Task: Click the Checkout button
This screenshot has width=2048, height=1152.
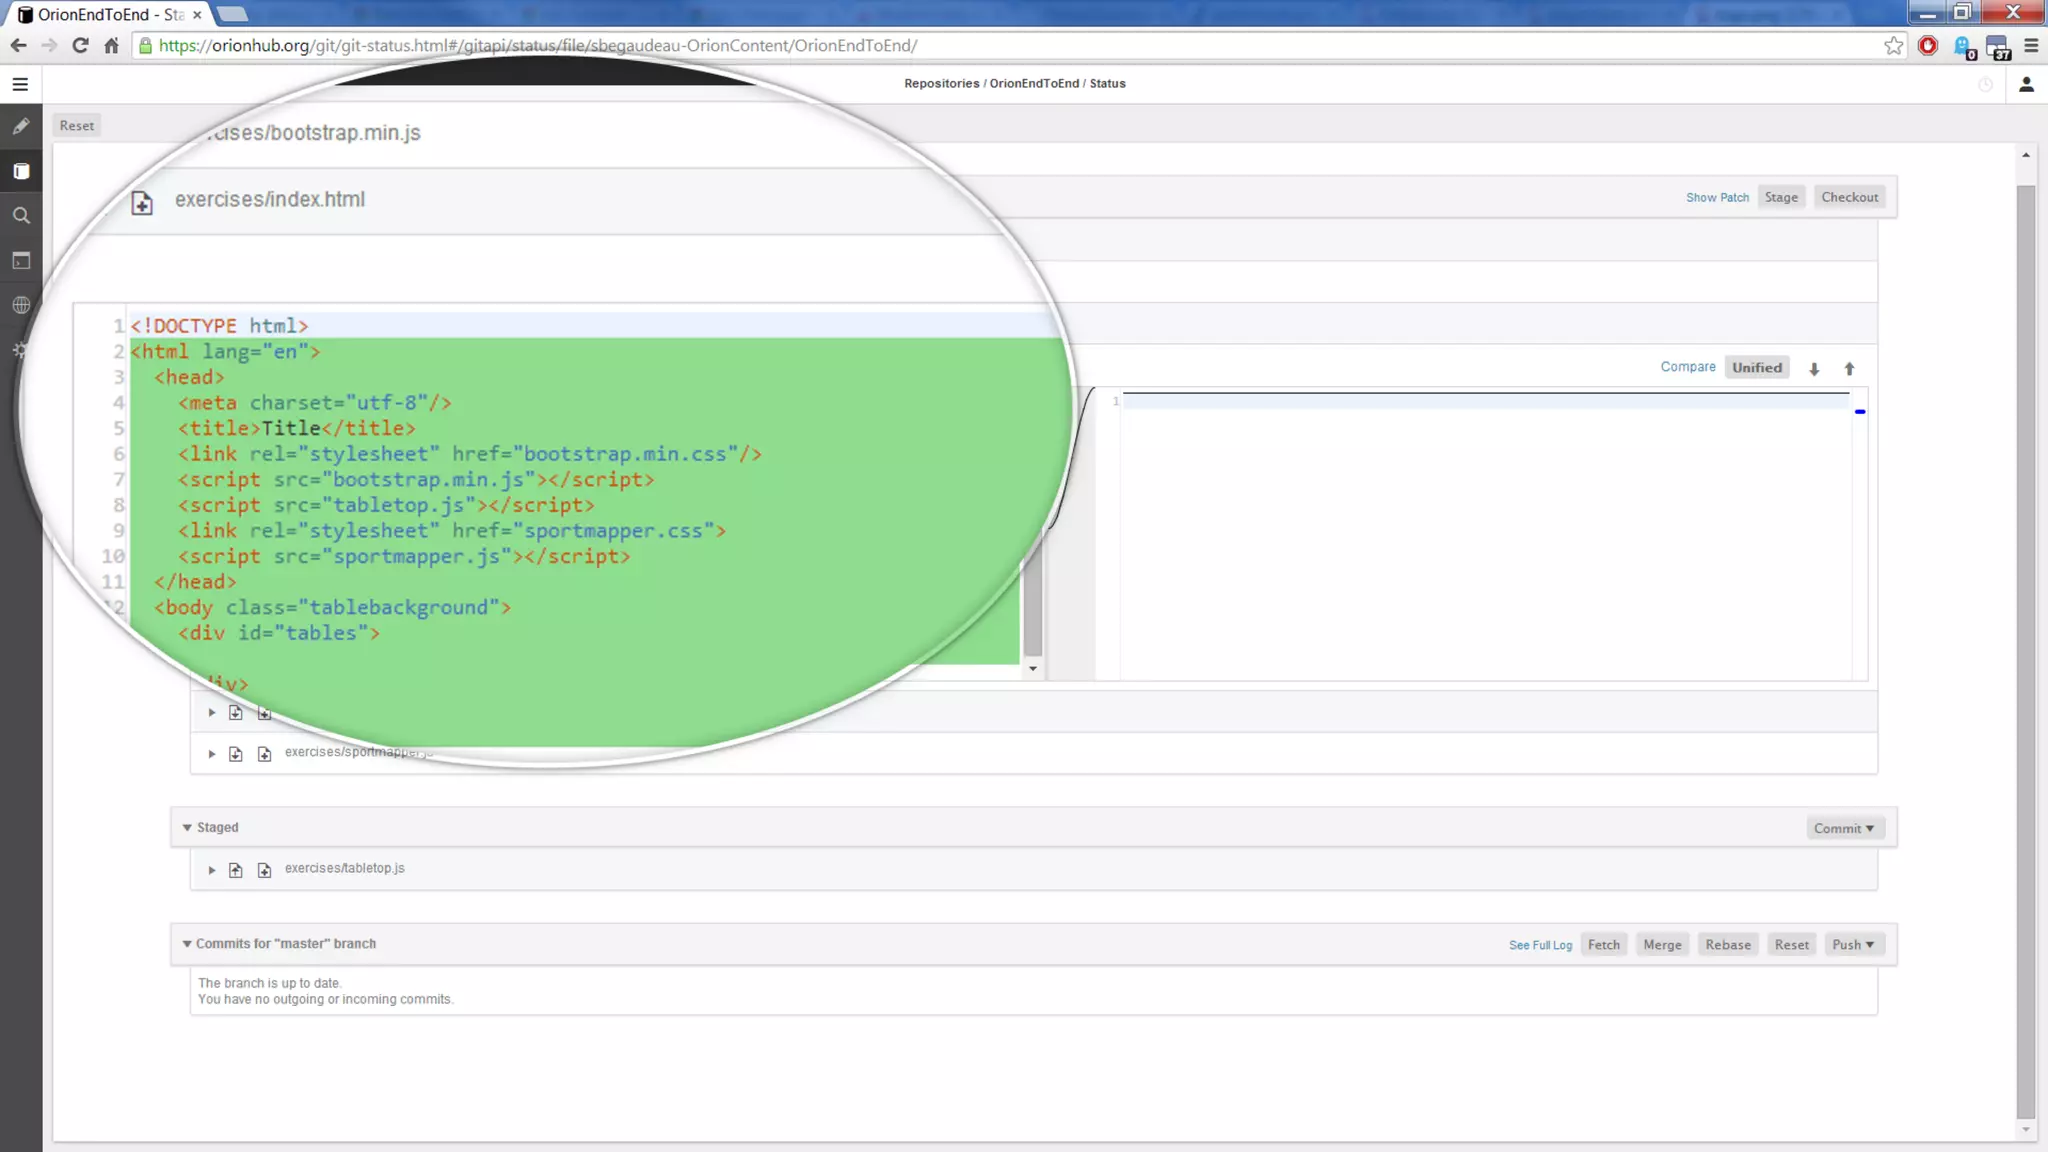Action: (x=1849, y=197)
